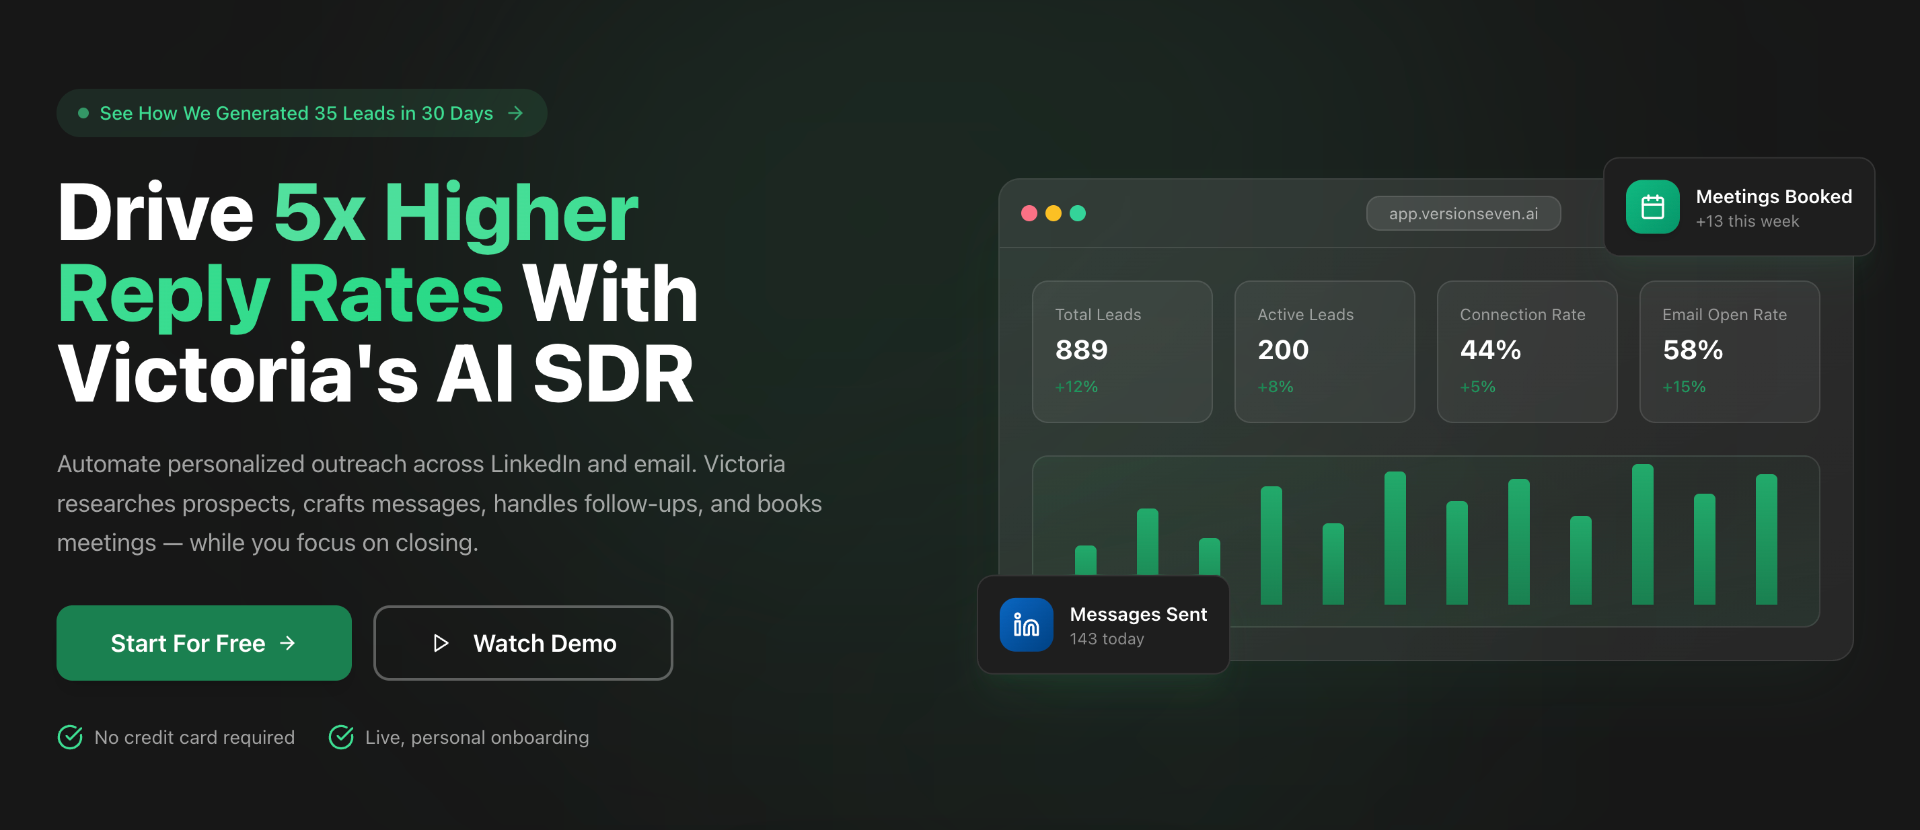Click the Messages Sent 143 today card
The width and height of the screenshot is (1920, 830).
tap(1103, 625)
